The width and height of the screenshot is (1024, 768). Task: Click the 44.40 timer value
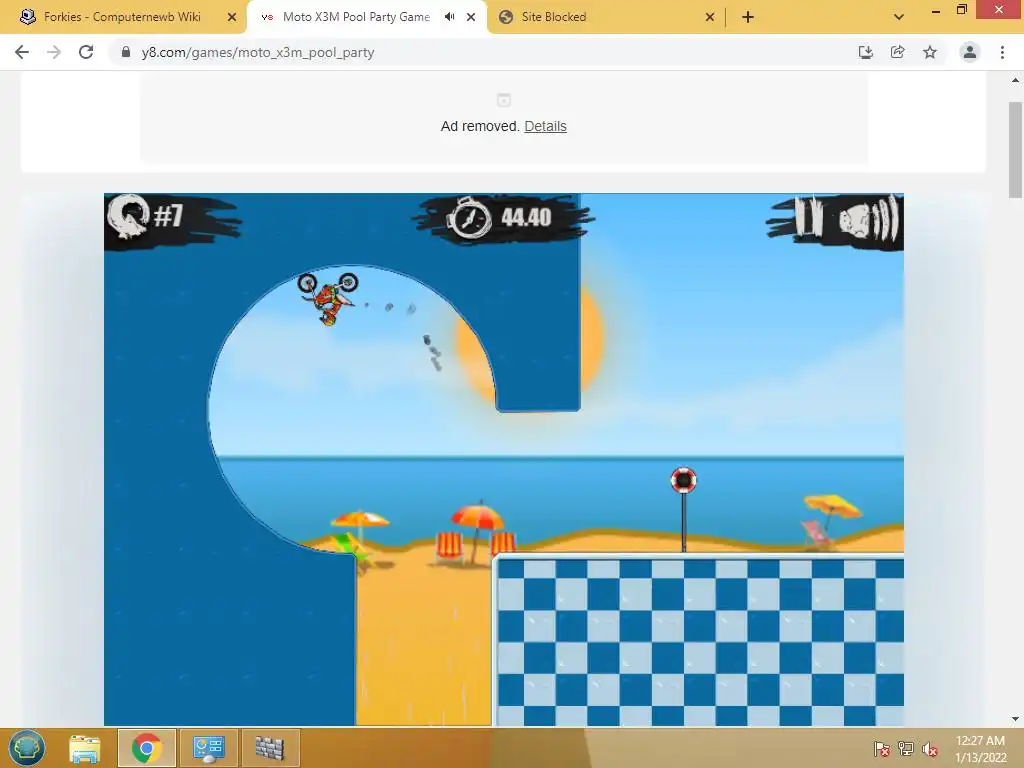(x=526, y=217)
